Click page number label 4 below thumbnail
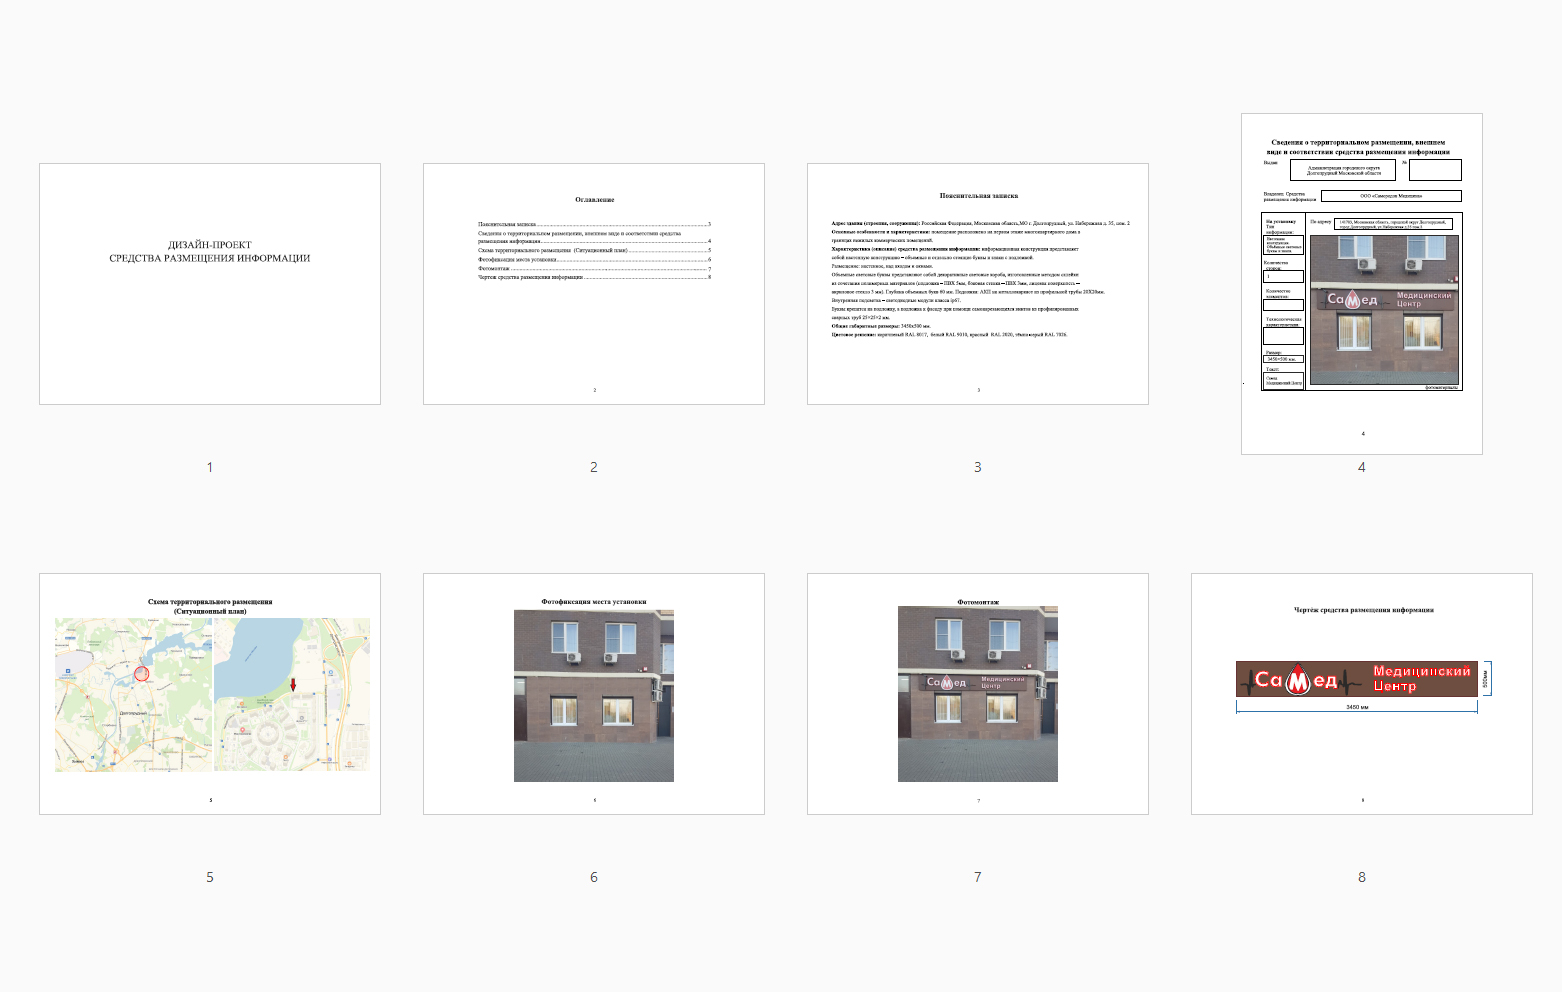This screenshot has width=1562, height=992. pyautogui.click(x=1361, y=467)
